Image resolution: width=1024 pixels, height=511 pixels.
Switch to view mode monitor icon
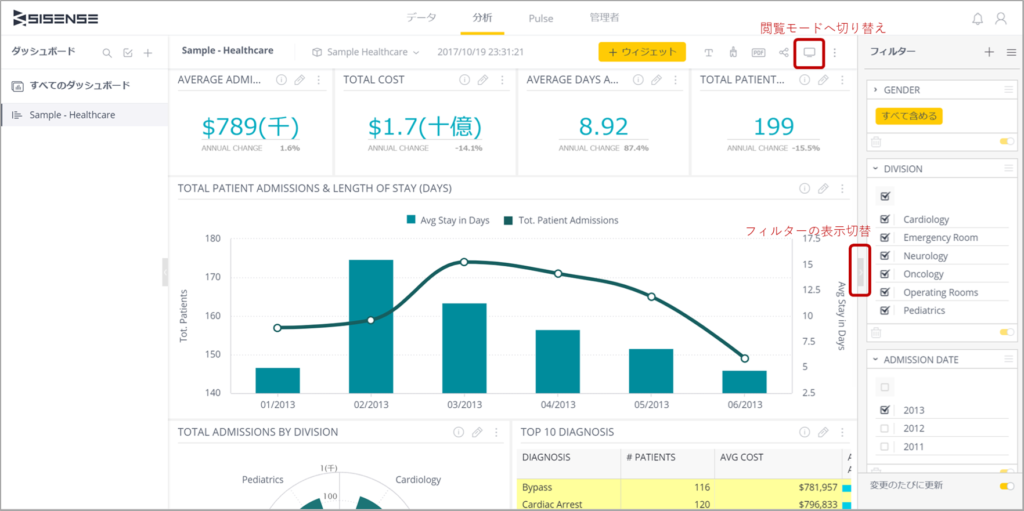(x=809, y=52)
